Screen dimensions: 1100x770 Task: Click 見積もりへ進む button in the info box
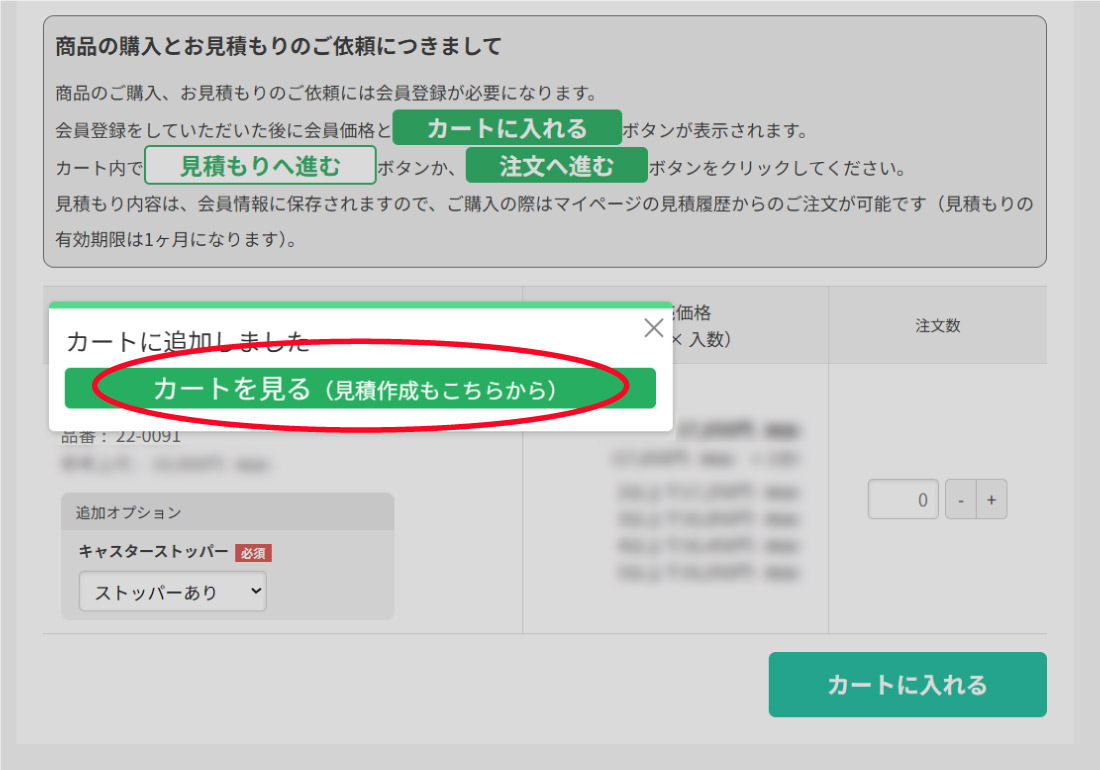[260, 165]
